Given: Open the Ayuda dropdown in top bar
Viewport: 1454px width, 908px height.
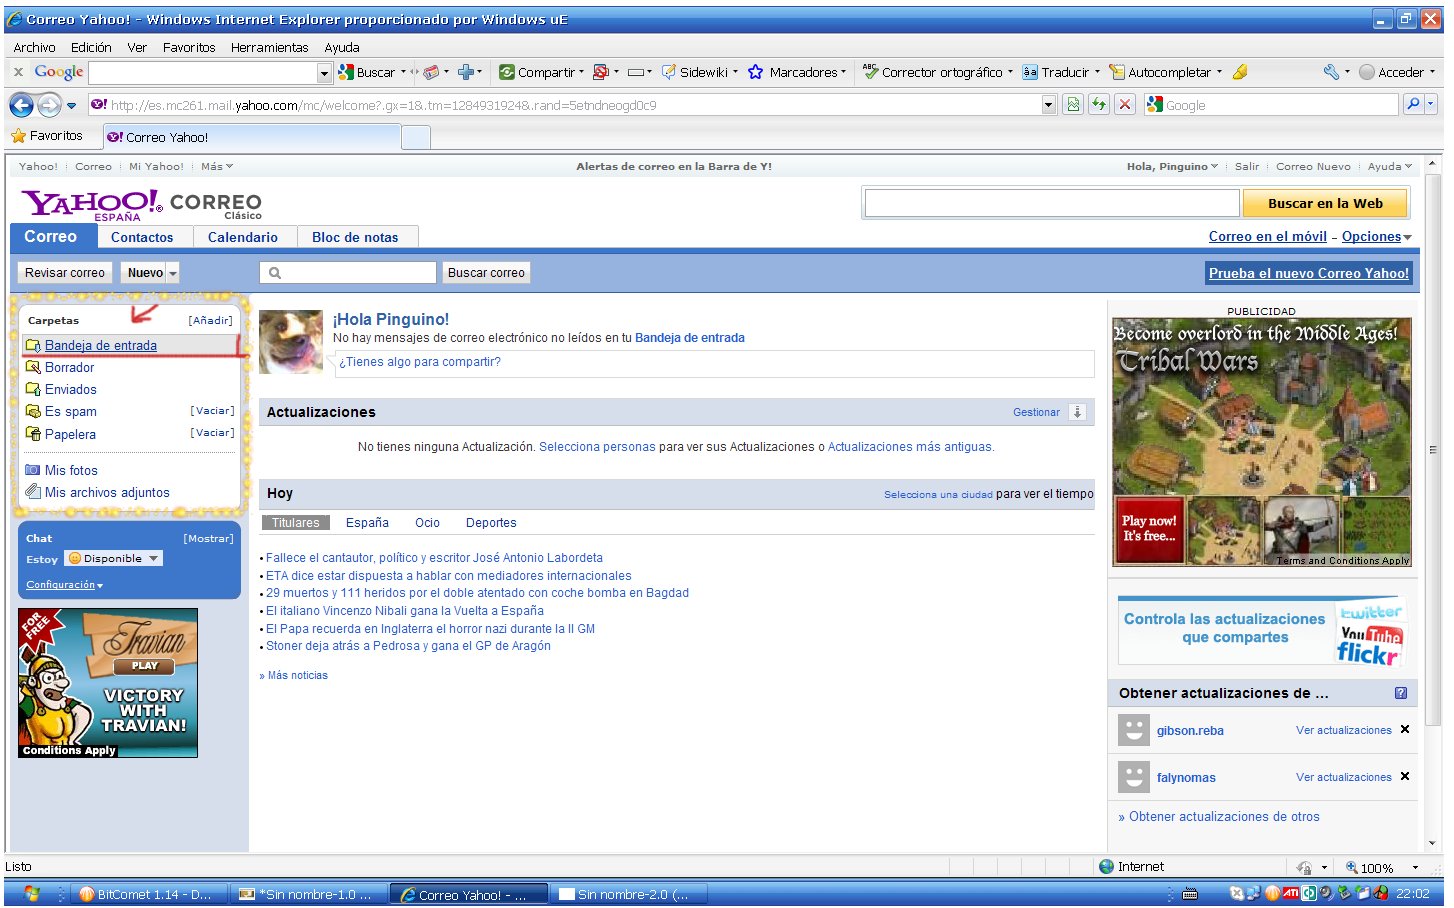Looking at the screenshot, I should point(1390,167).
